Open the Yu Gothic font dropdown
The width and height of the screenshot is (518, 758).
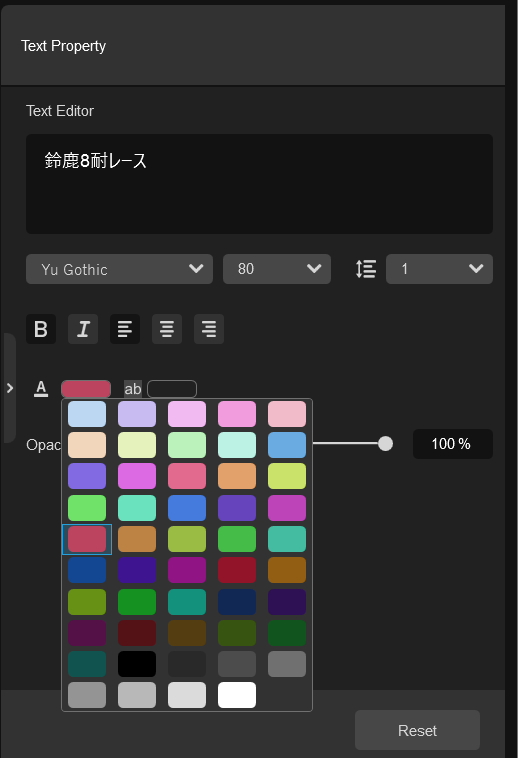click(119, 269)
